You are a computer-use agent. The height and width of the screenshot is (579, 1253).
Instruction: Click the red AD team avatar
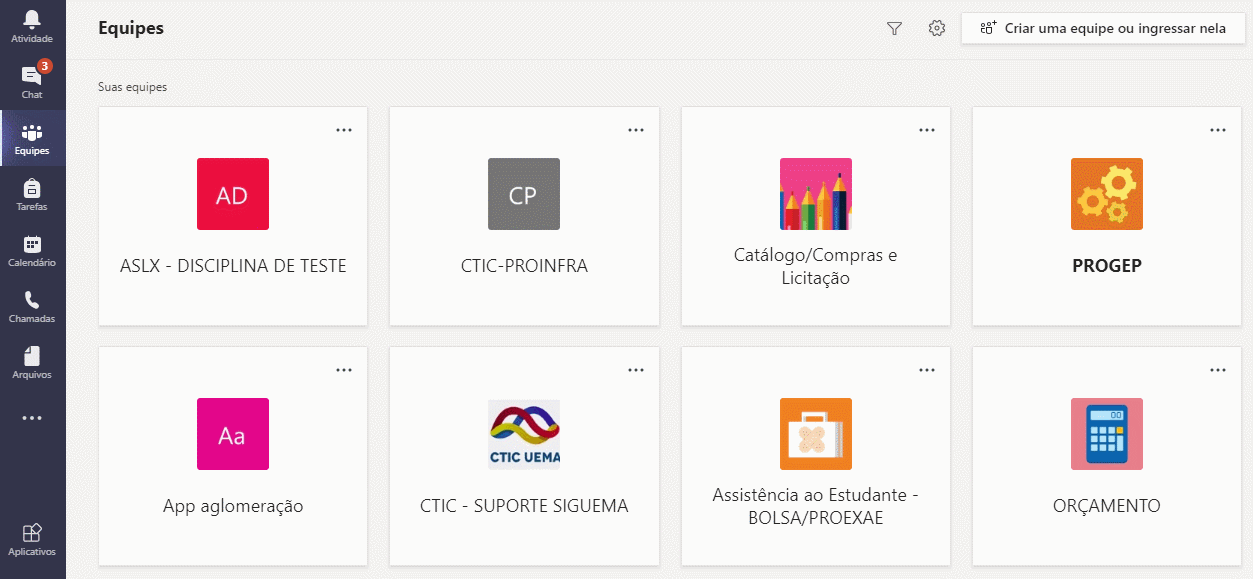[233, 194]
